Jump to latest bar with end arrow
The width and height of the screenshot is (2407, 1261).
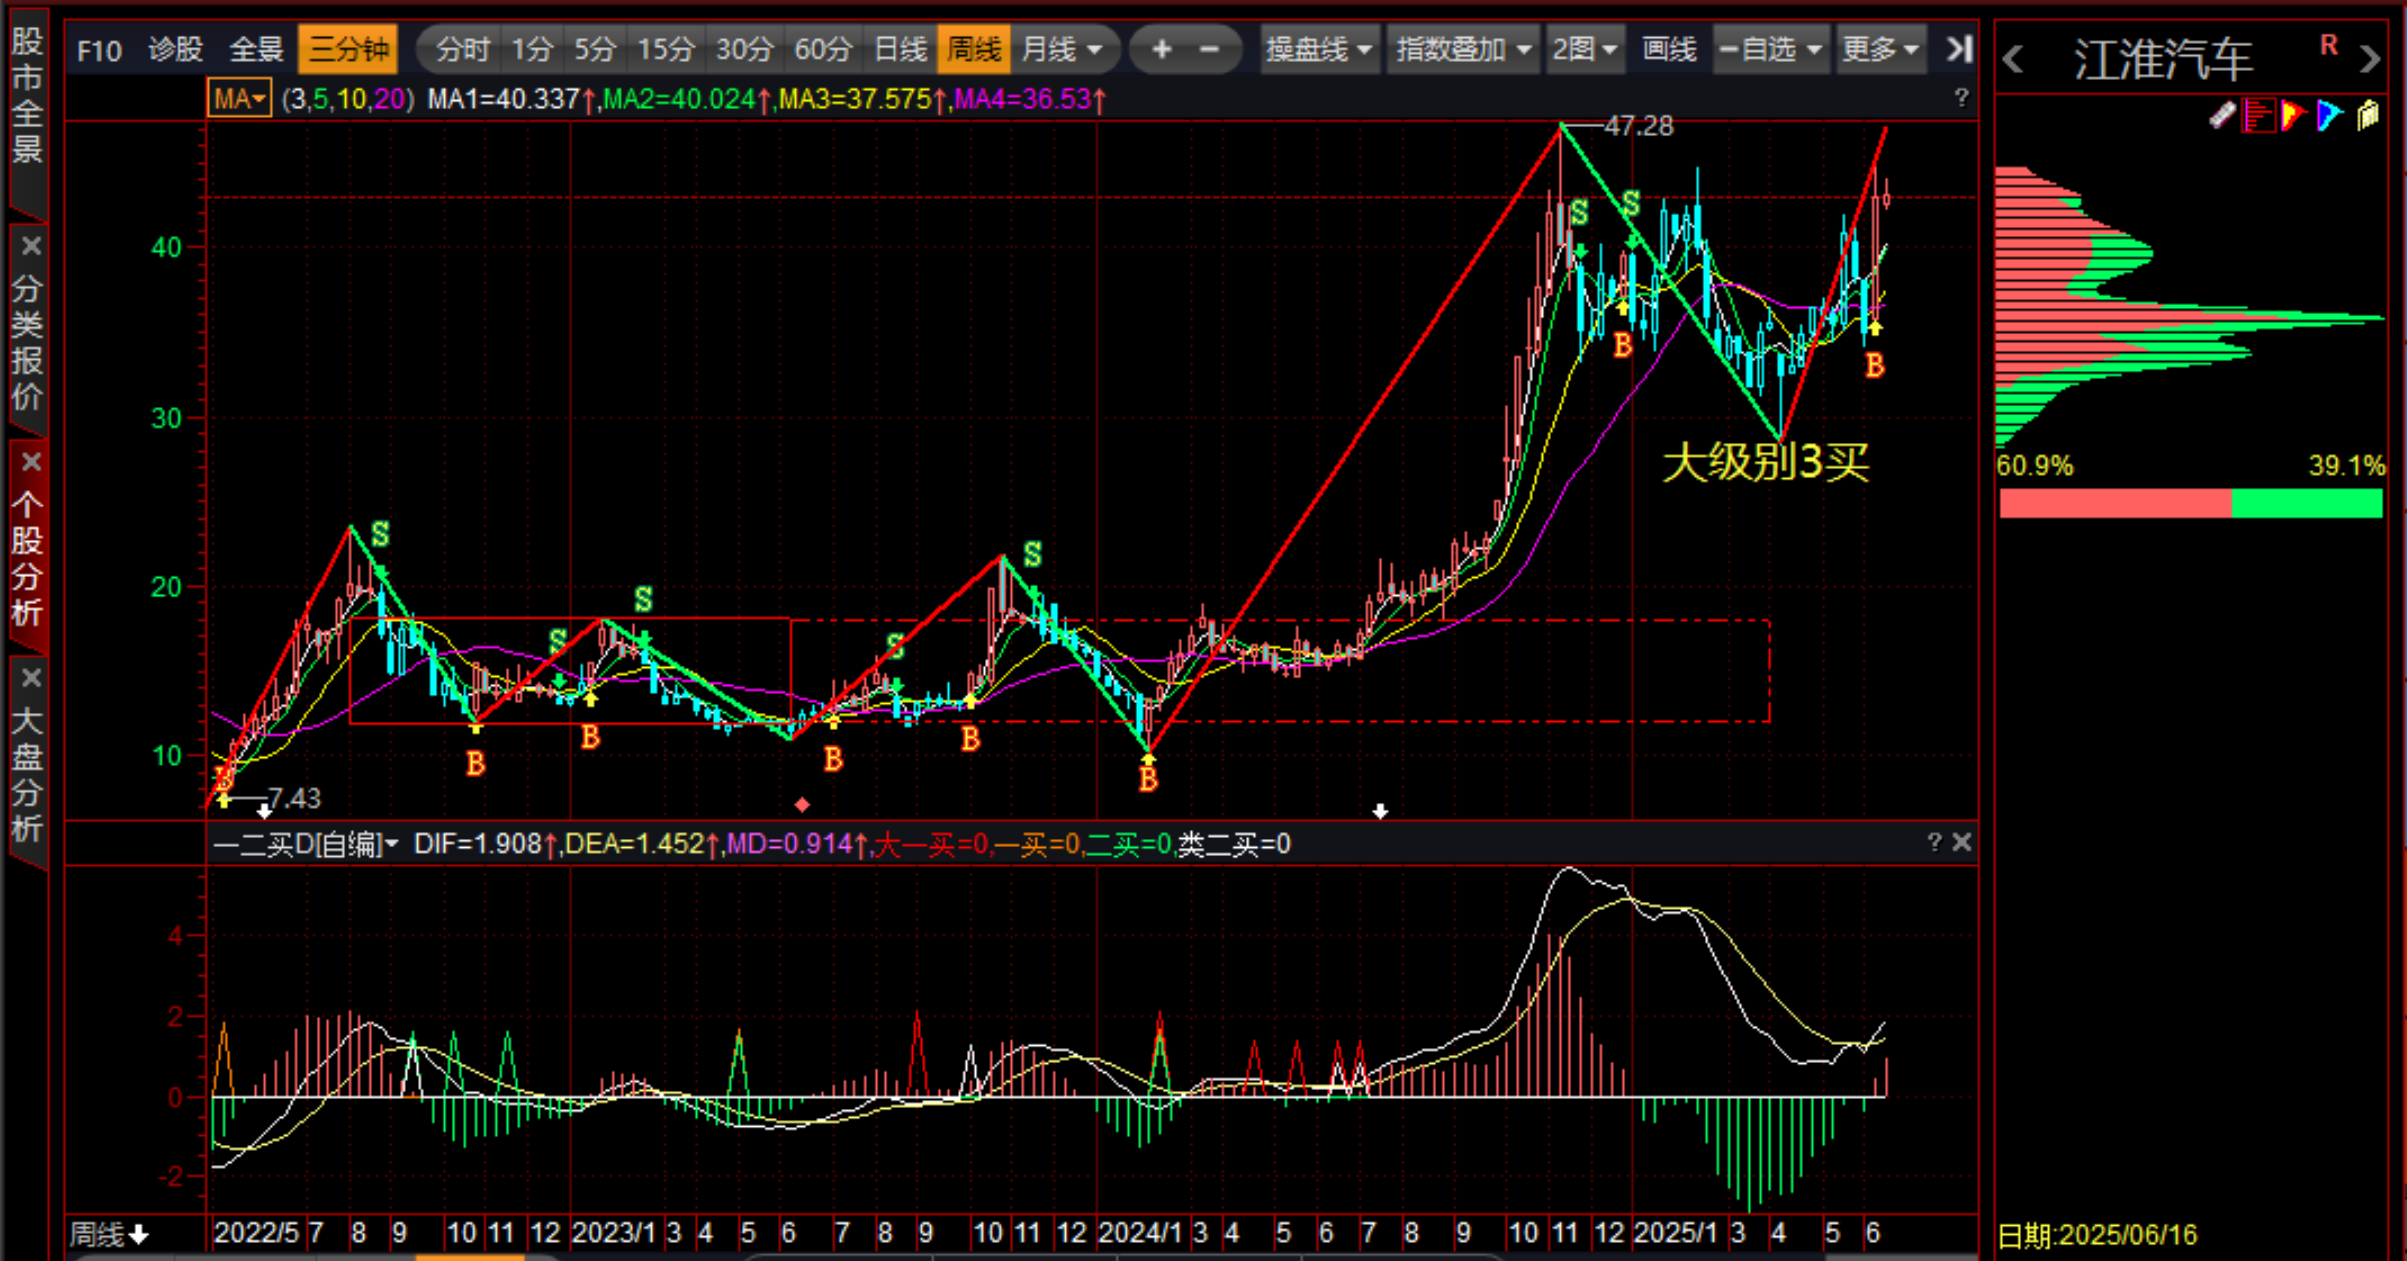(x=1959, y=49)
